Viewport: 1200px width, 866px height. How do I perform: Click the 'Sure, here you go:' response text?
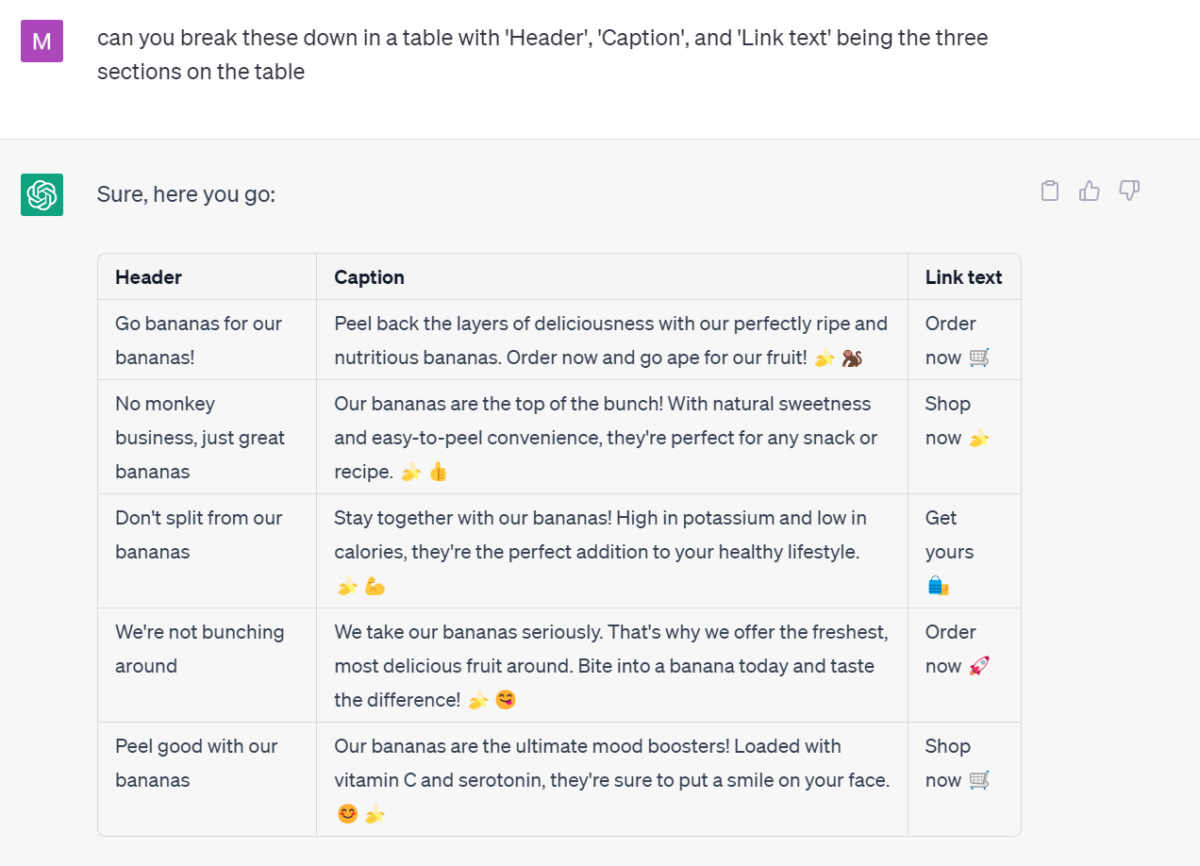[x=186, y=194]
